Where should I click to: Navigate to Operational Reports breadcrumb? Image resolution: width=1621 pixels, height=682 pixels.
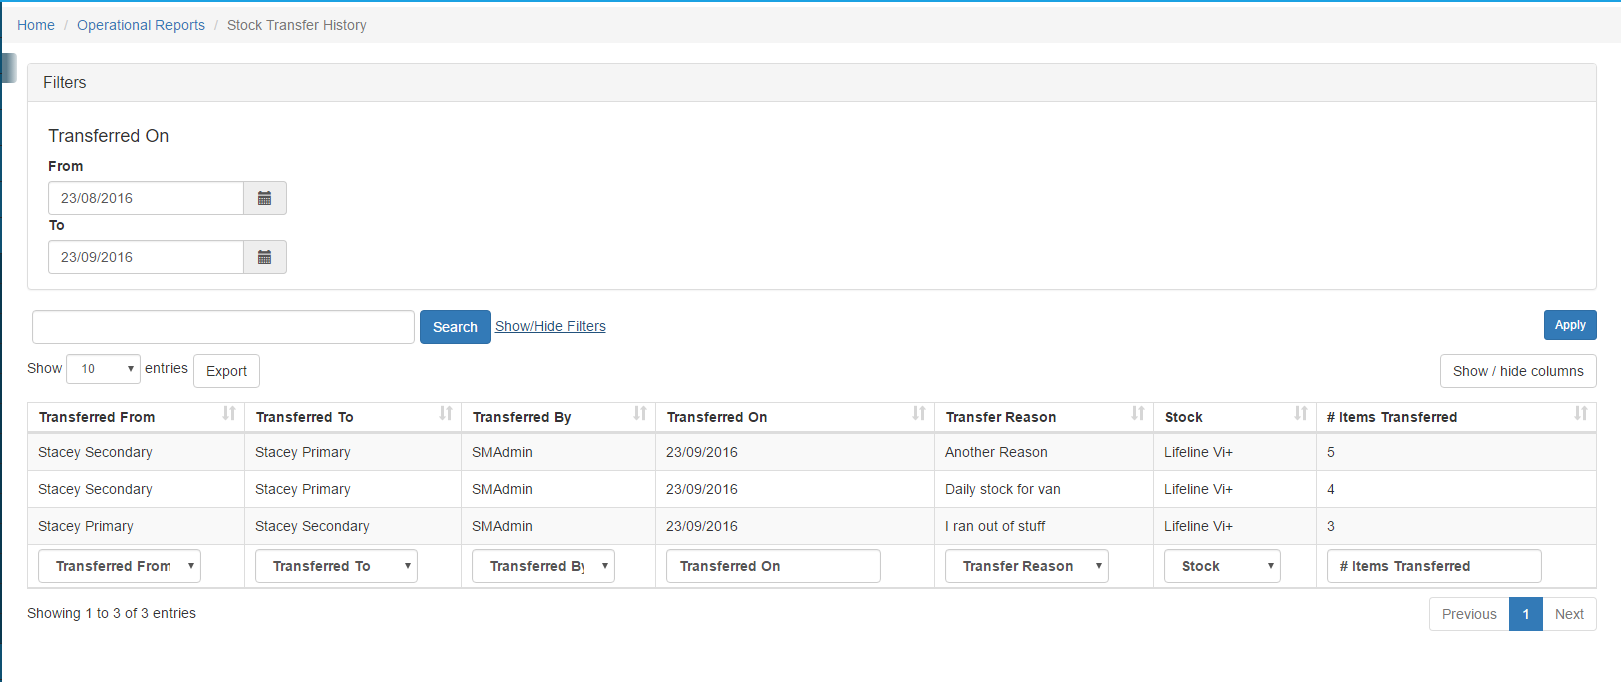[x=141, y=25]
